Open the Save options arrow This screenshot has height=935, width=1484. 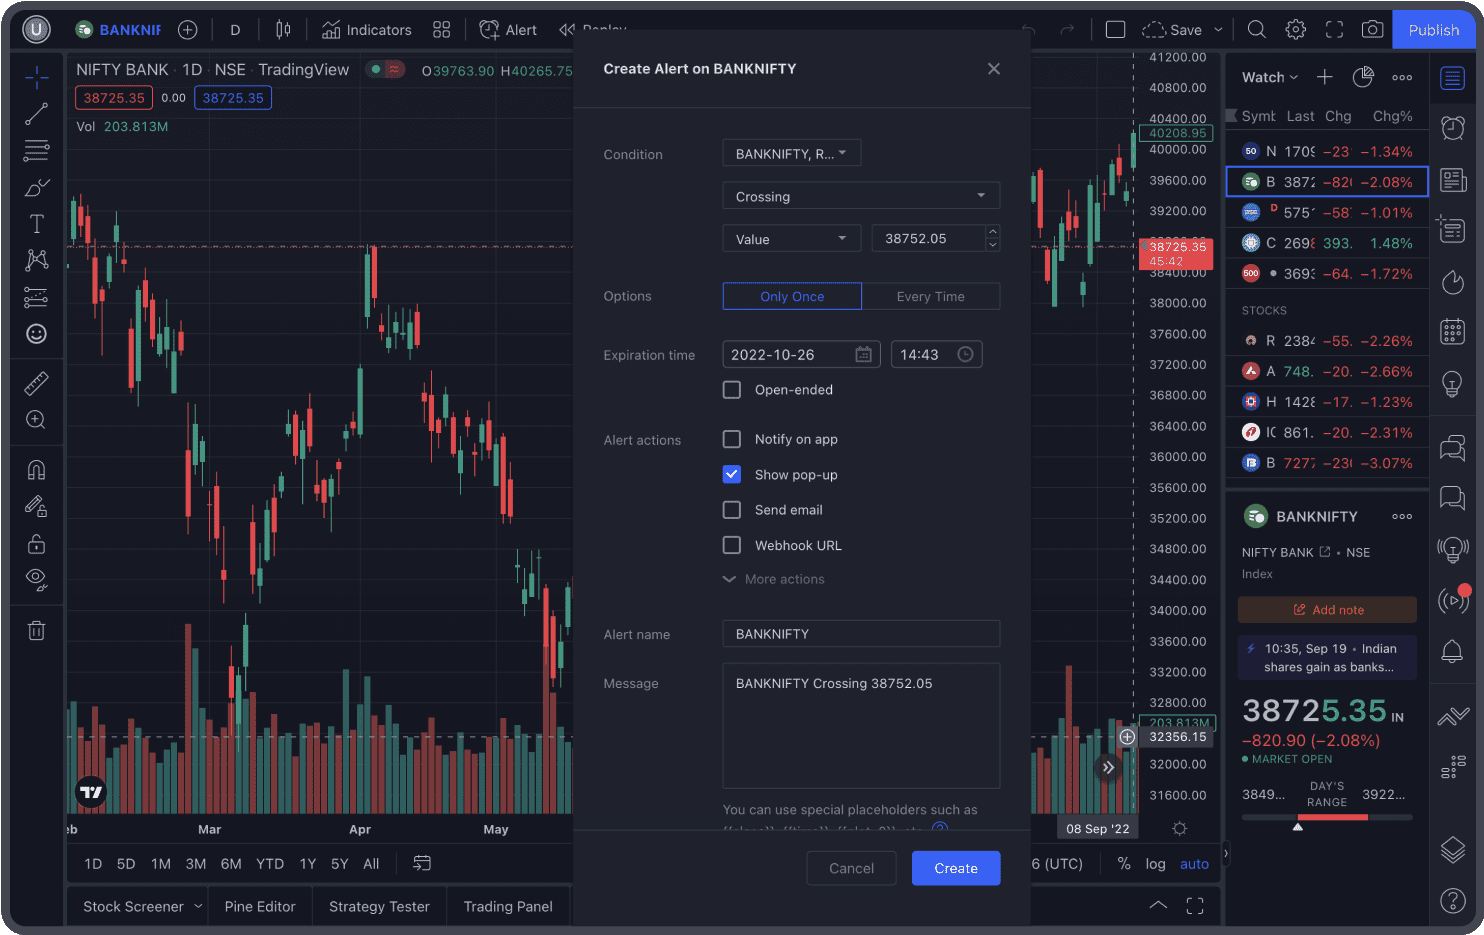point(1218,30)
